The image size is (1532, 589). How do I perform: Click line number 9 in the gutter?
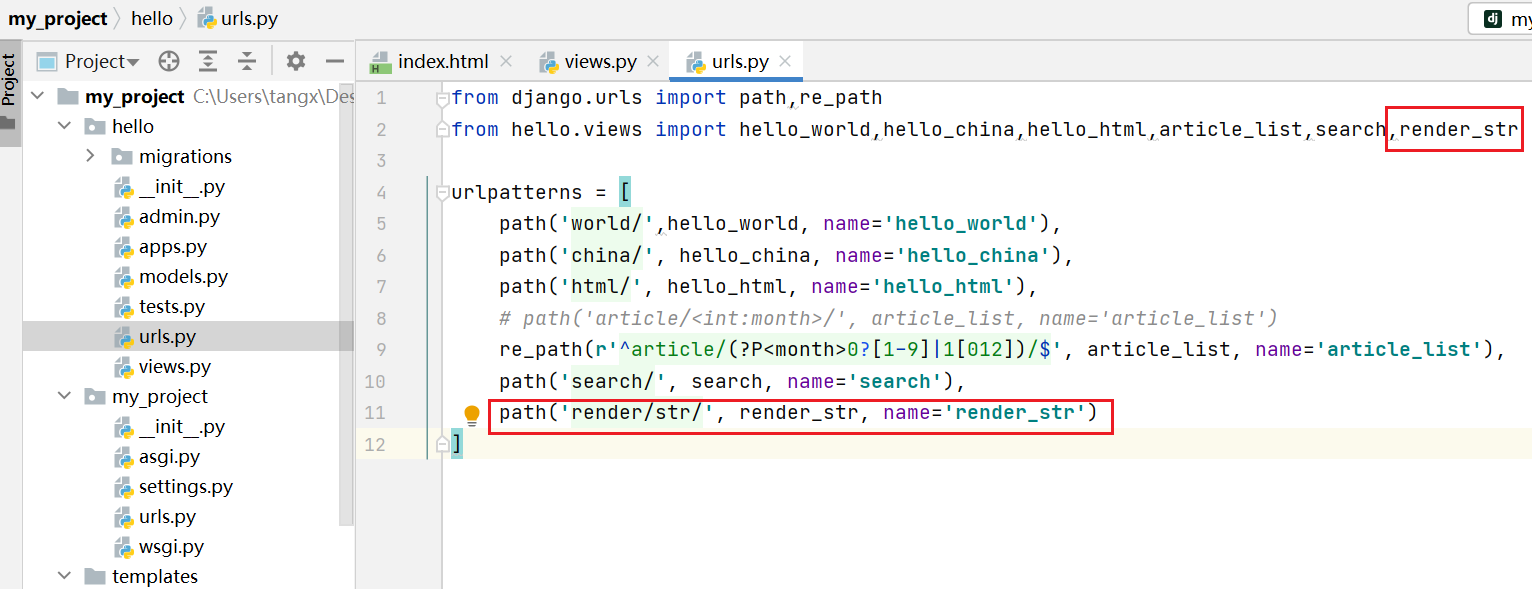pos(381,349)
